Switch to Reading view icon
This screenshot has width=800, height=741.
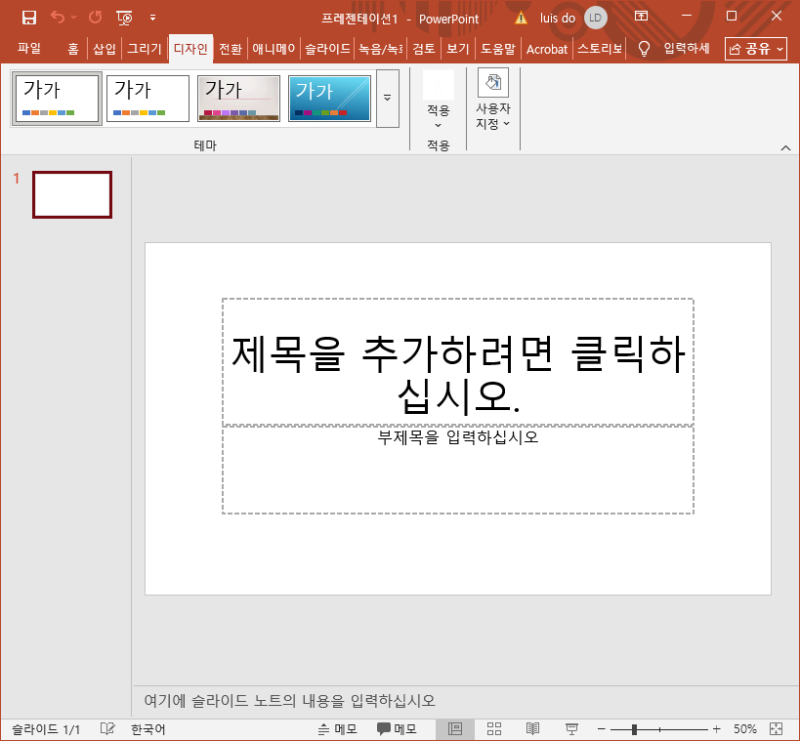coord(533,729)
